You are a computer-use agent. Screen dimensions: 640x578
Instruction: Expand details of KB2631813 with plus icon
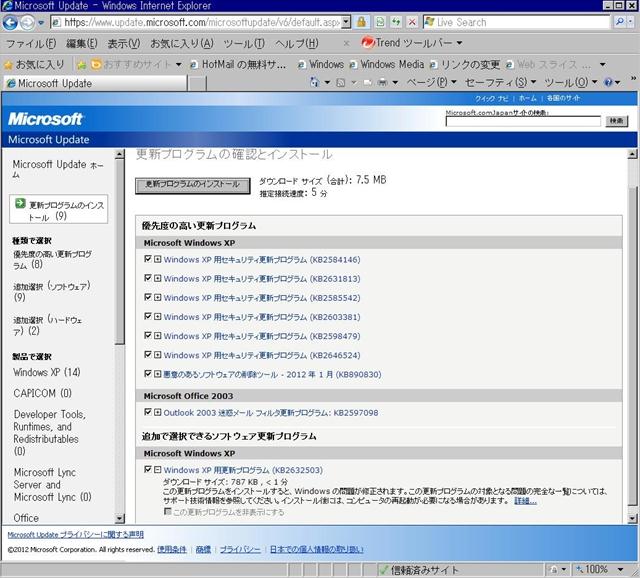[158, 278]
